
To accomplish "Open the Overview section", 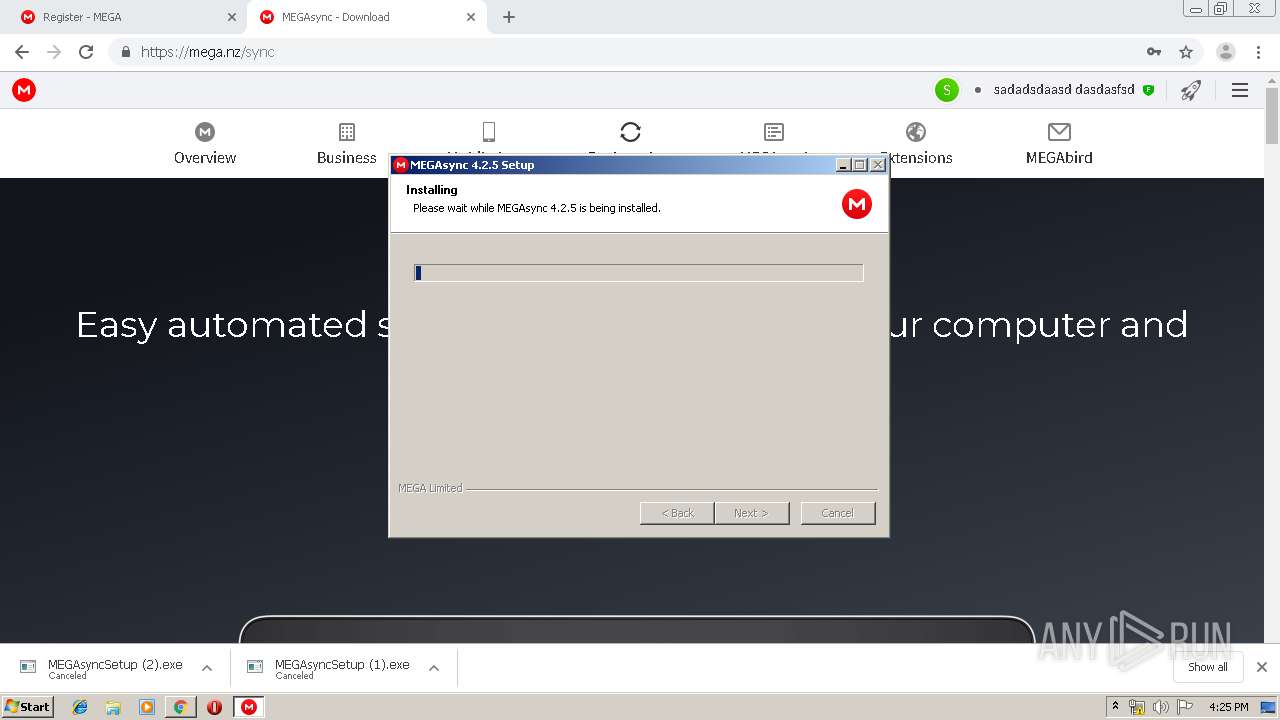I will [205, 144].
